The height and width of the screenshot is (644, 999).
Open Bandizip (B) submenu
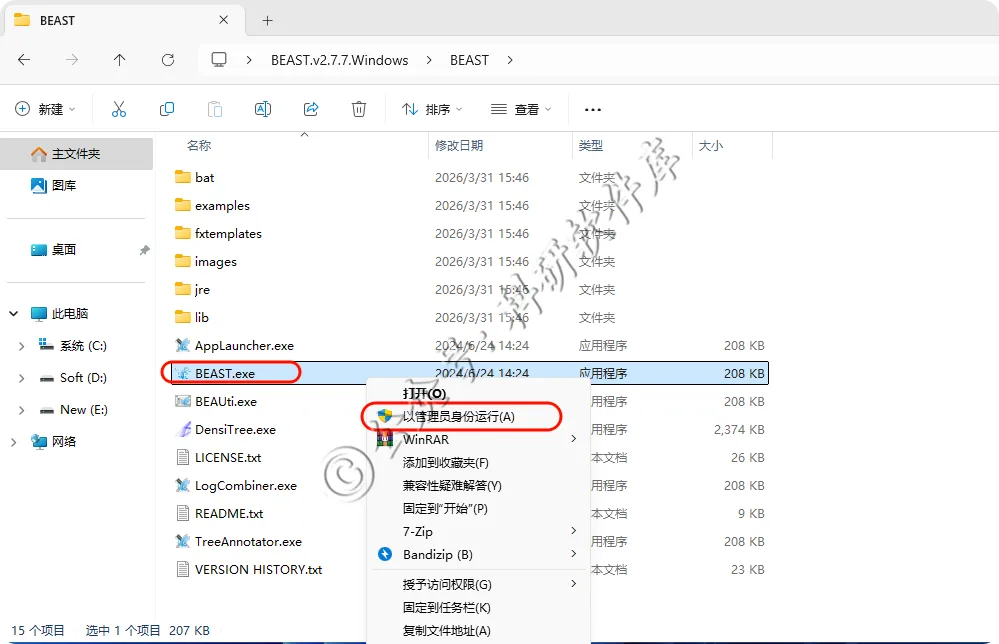coord(478,554)
